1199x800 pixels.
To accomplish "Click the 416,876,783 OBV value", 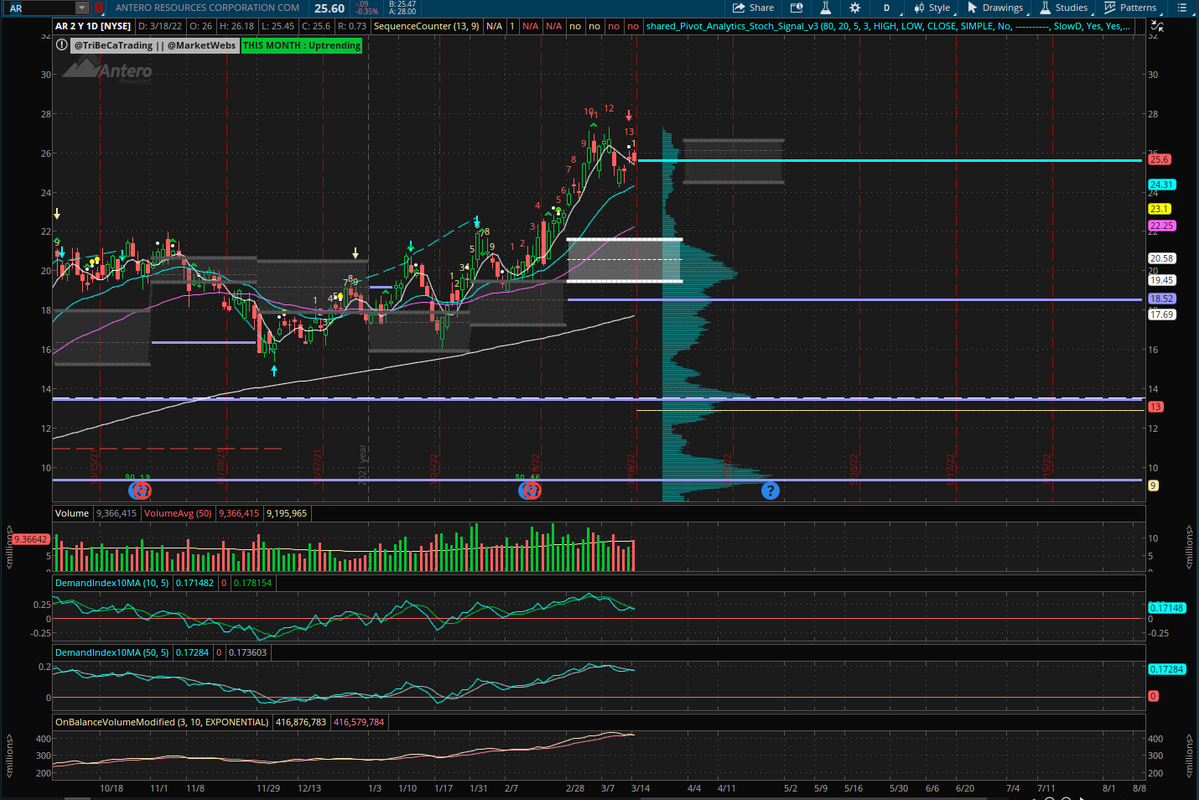I will [301, 722].
